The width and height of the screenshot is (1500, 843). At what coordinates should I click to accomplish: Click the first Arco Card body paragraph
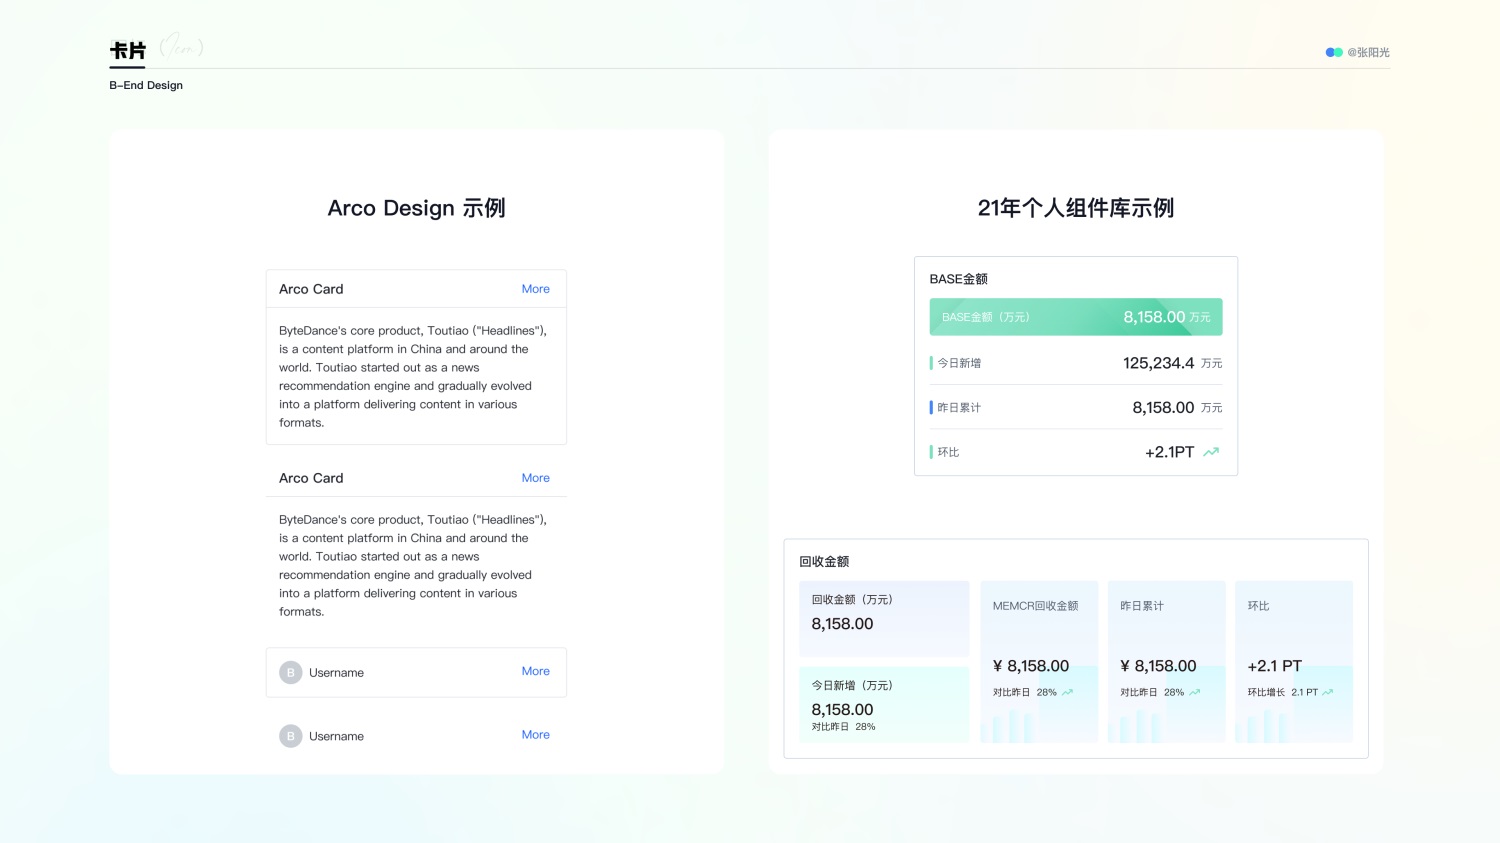pyautogui.click(x=413, y=377)
